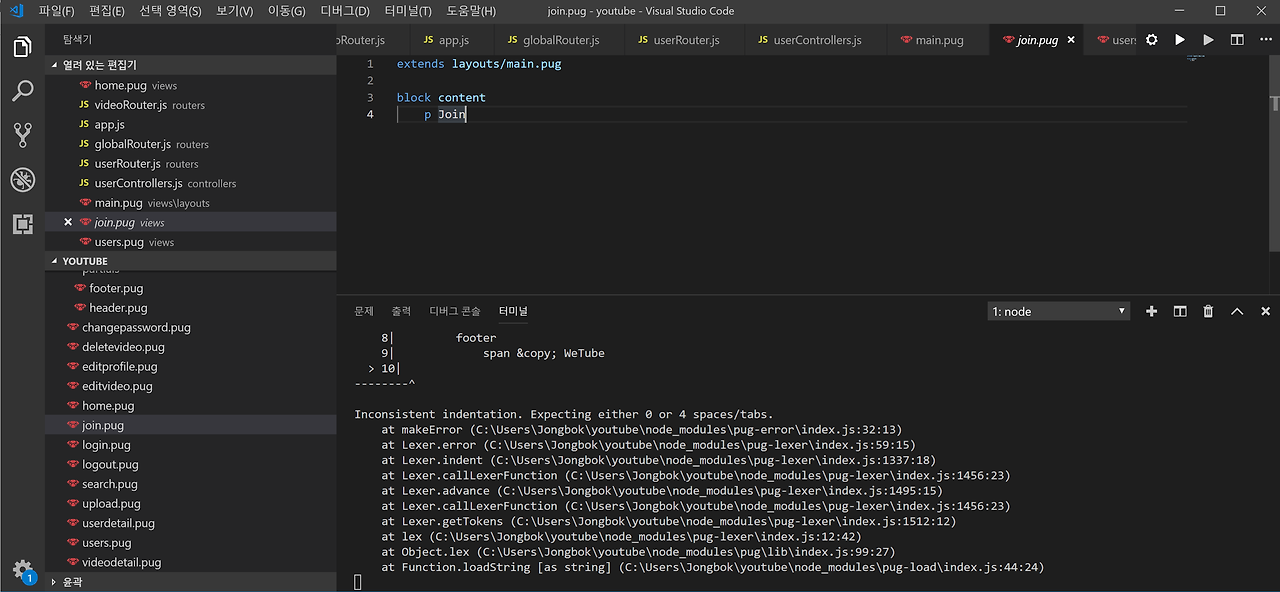Click the first white run play icon
Image resolution: width=1280 pixels, height=592 pixels.
click(x=1180, y=40)
